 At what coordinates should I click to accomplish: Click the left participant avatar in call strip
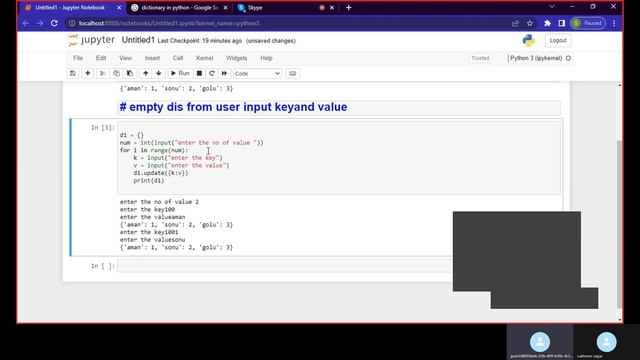coord(540,342)
